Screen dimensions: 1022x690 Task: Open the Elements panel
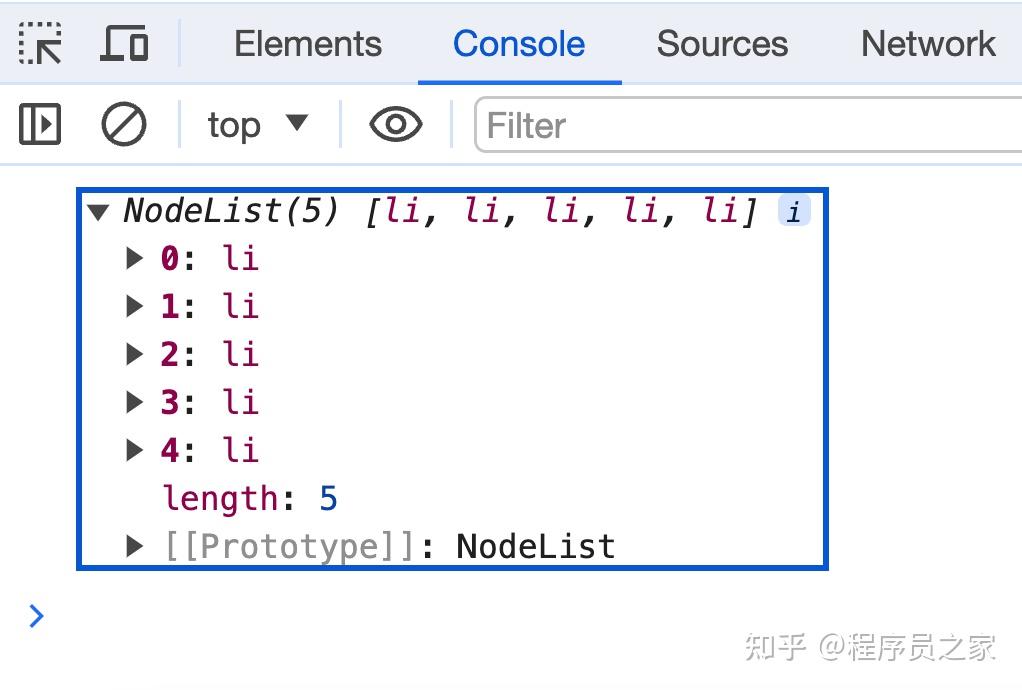point(307,43)
